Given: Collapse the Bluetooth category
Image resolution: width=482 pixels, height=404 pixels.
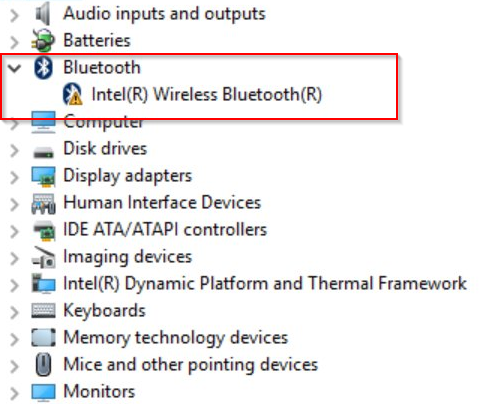Looking at the screenshot, I should tap(14, 68).
